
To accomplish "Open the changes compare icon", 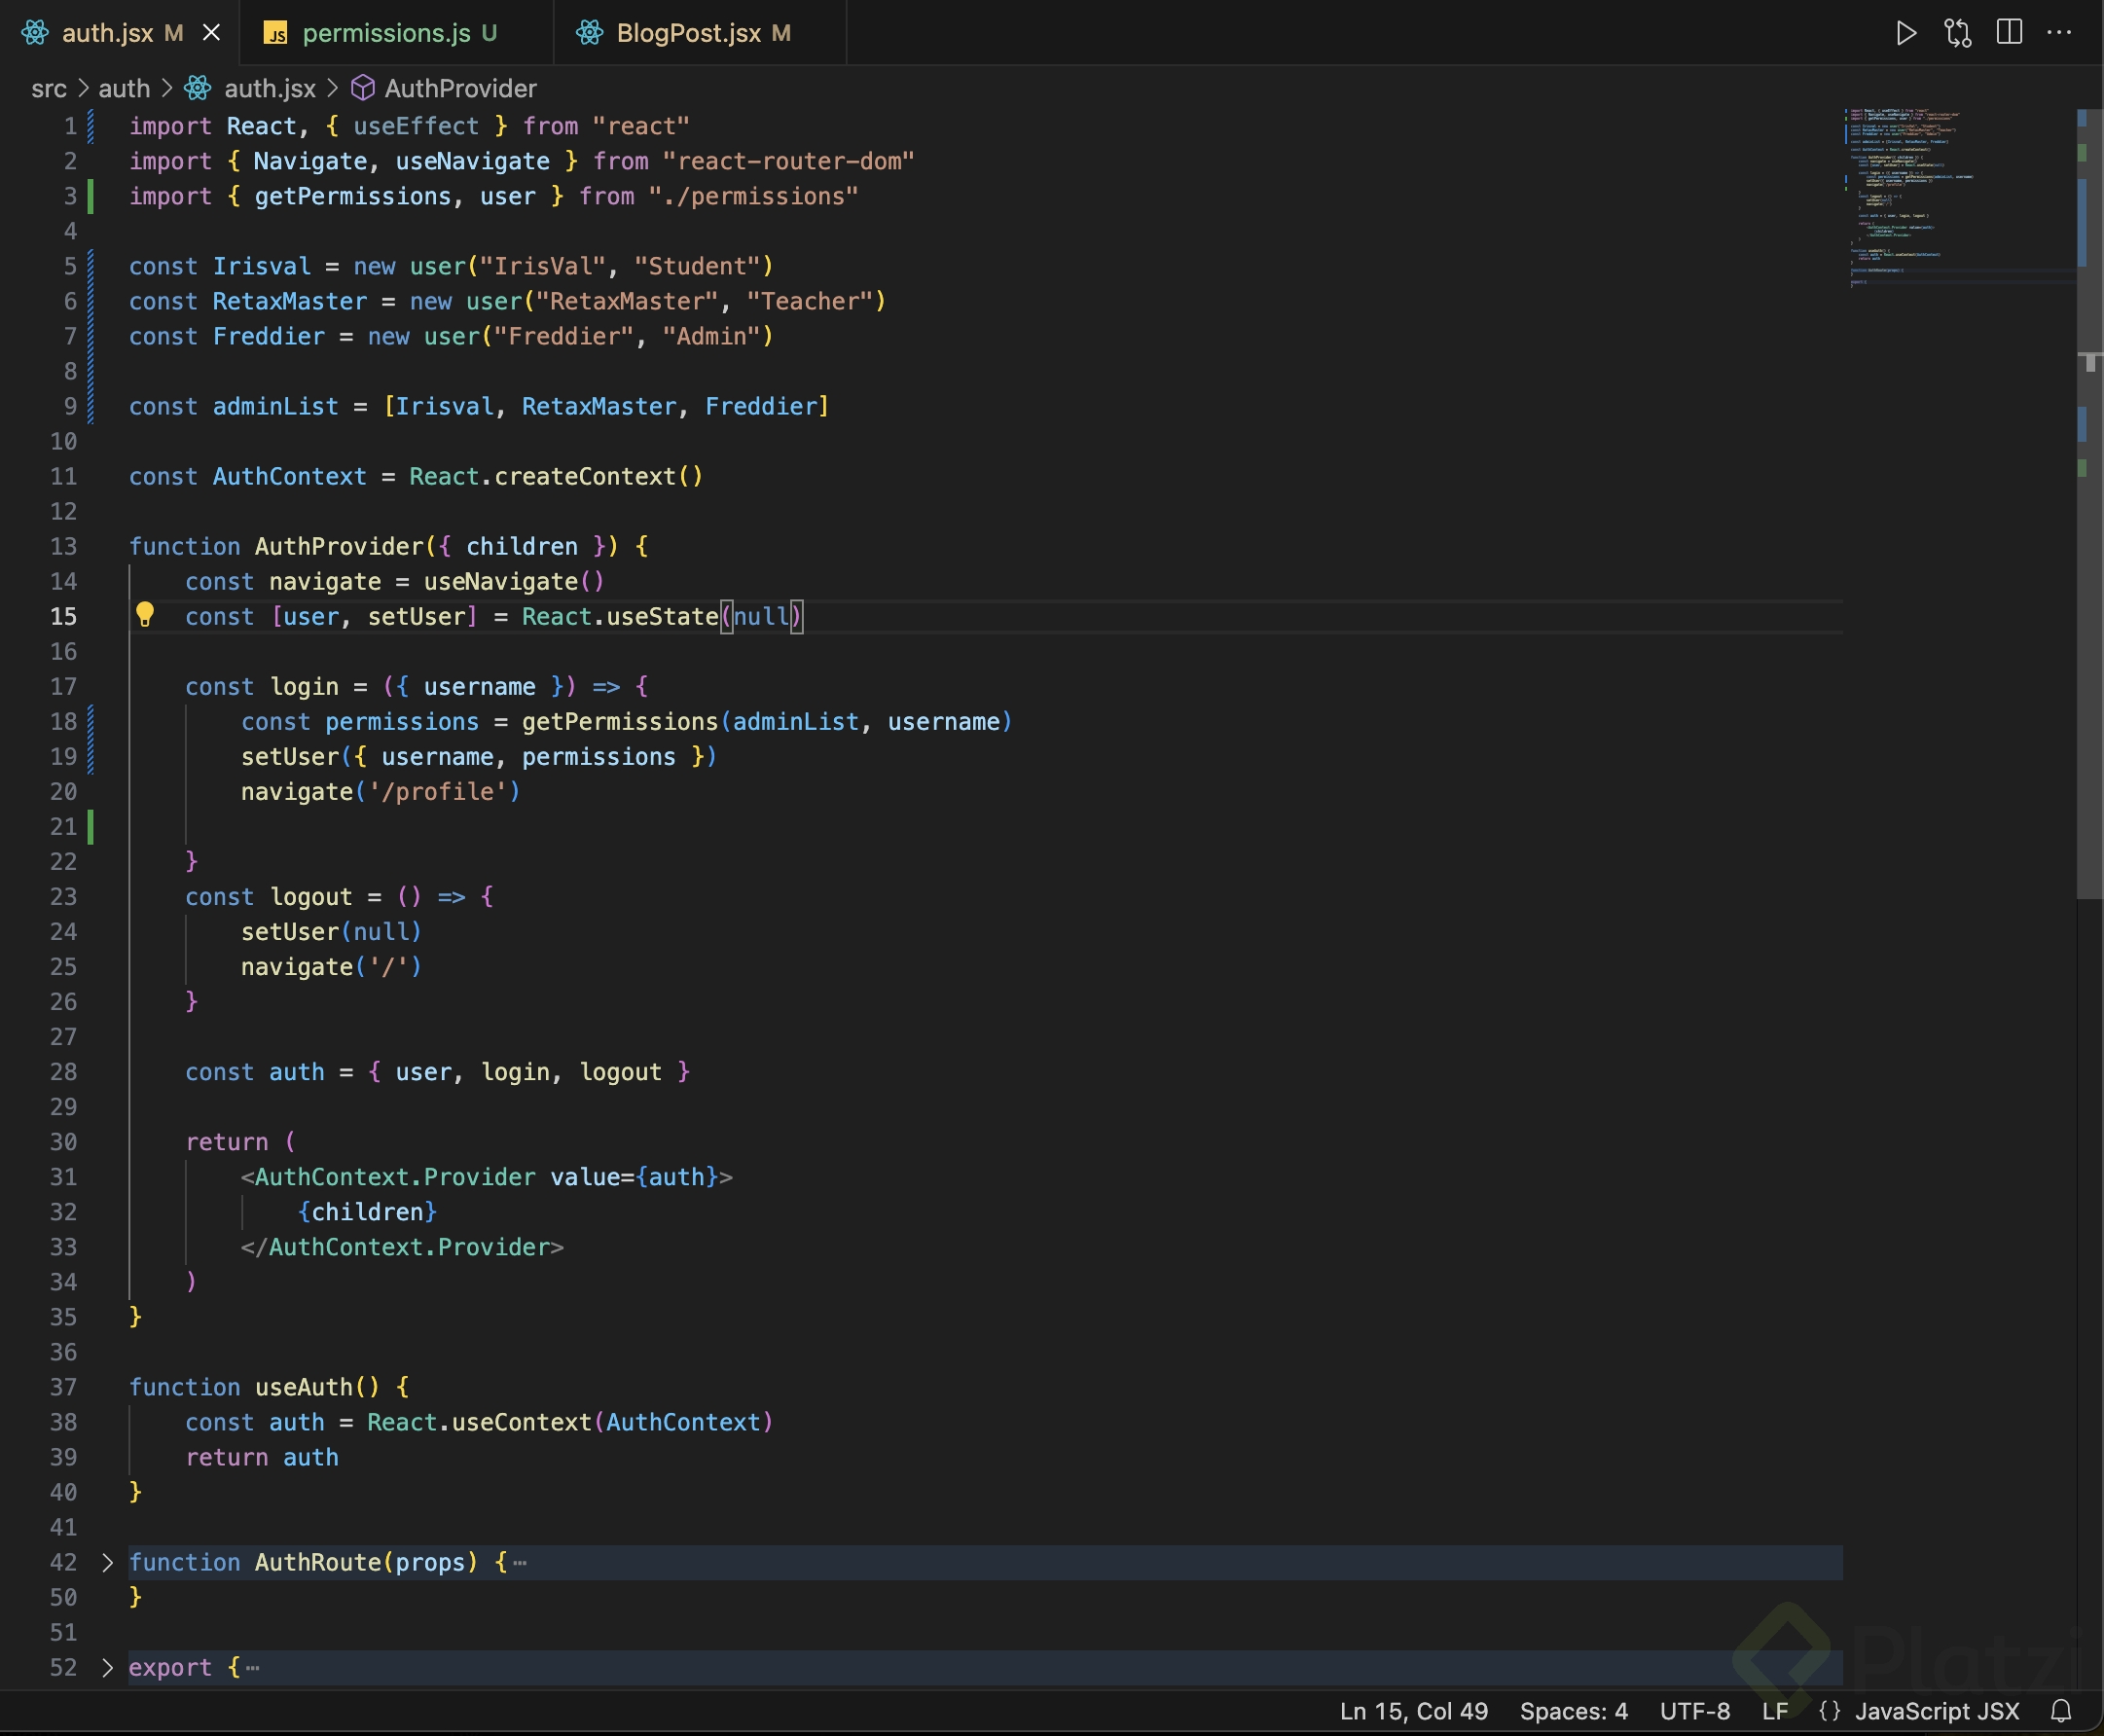I will pyautogui.click(x=1957, y=33).
